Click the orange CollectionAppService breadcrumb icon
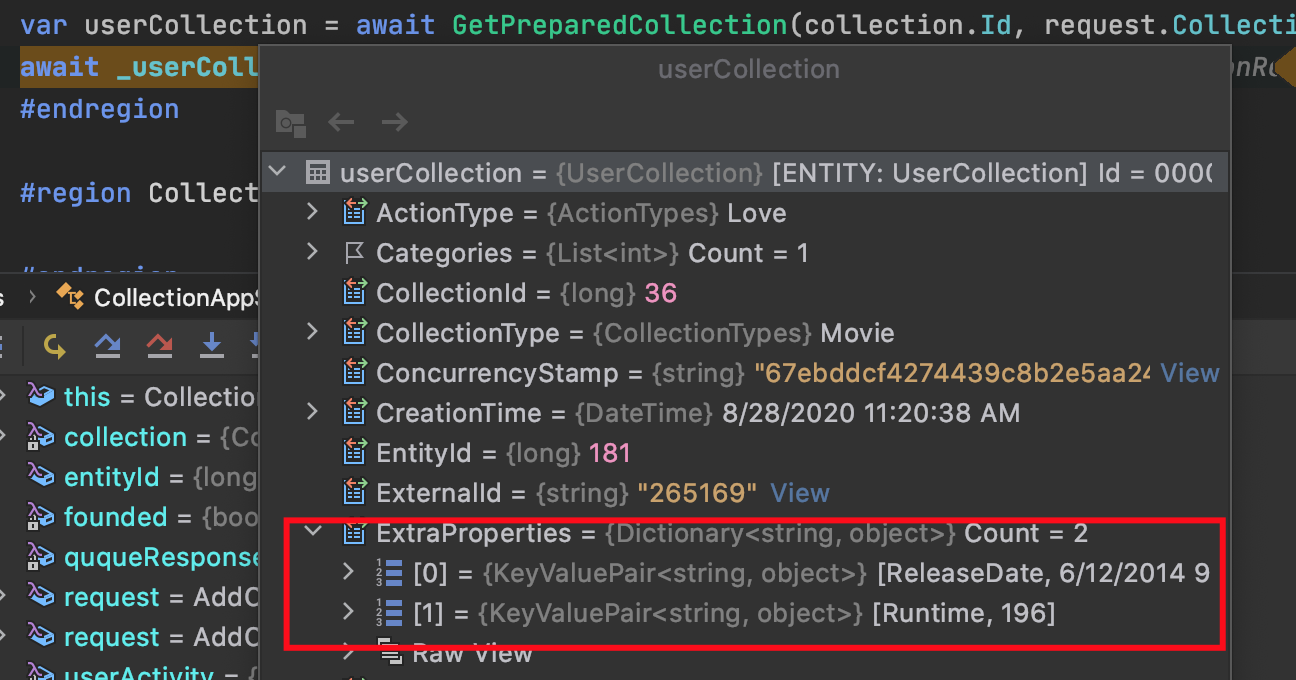Screen dimensions: 1296x680 click(70, 296)
